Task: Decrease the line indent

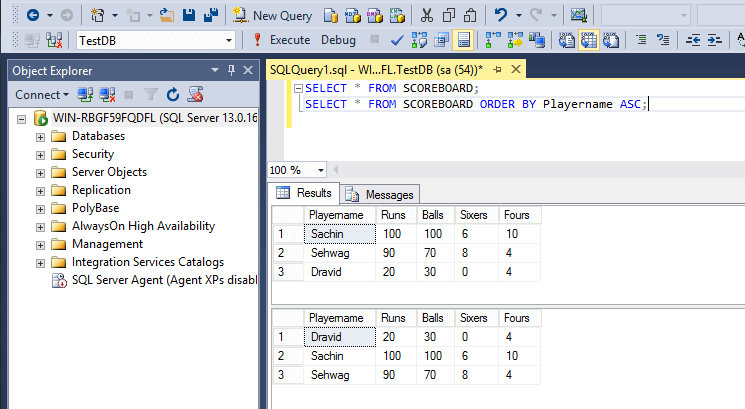Action: pos(693,40)
